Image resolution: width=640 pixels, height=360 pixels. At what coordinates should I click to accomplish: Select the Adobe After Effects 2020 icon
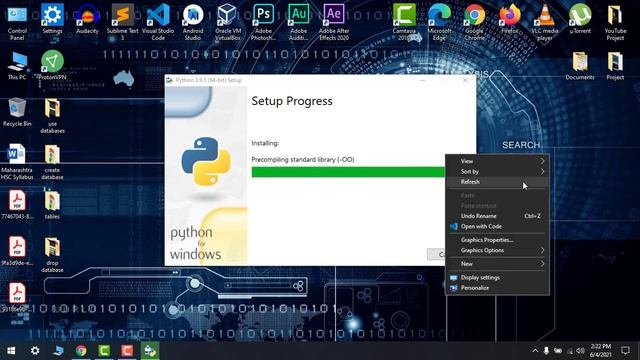[334, 22]
